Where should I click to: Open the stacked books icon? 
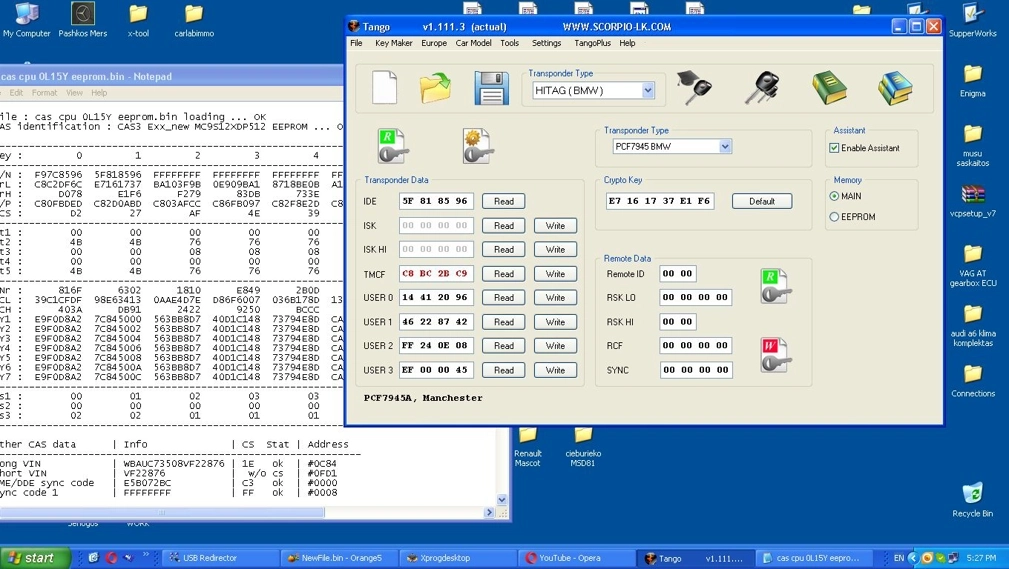click(x=895, y=87)
